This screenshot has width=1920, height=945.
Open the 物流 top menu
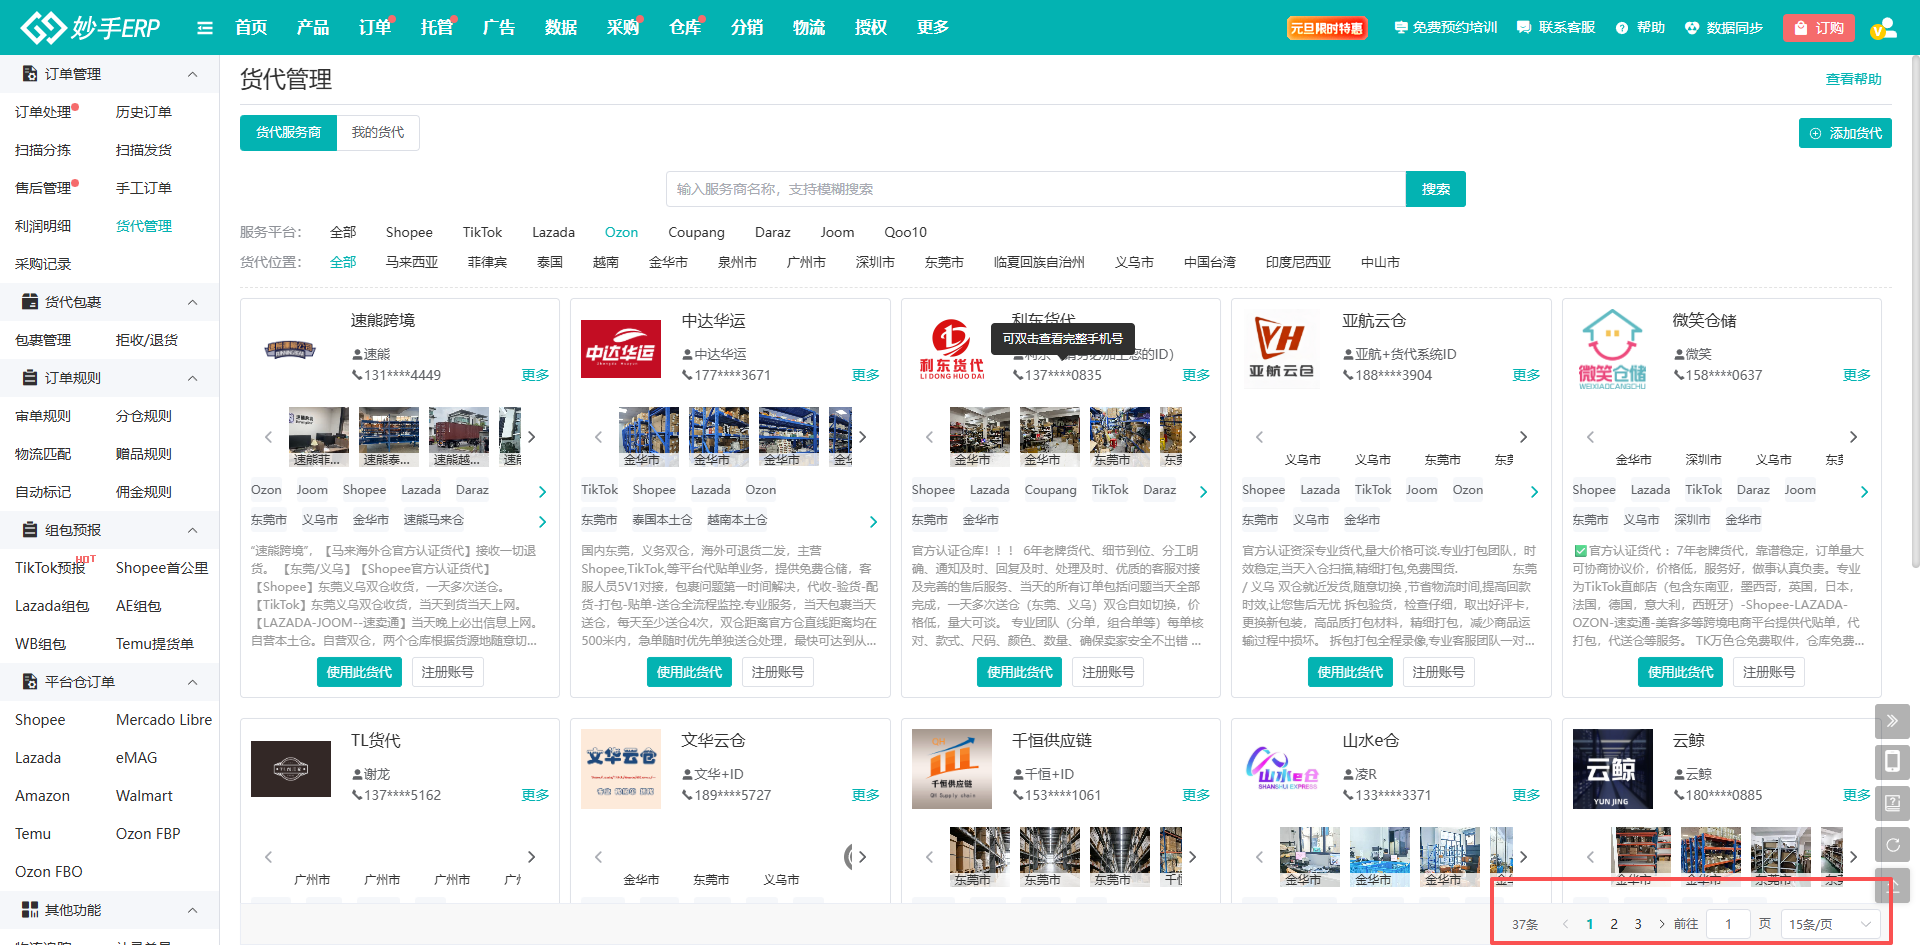pyautogui.click(x=808, y=28)
